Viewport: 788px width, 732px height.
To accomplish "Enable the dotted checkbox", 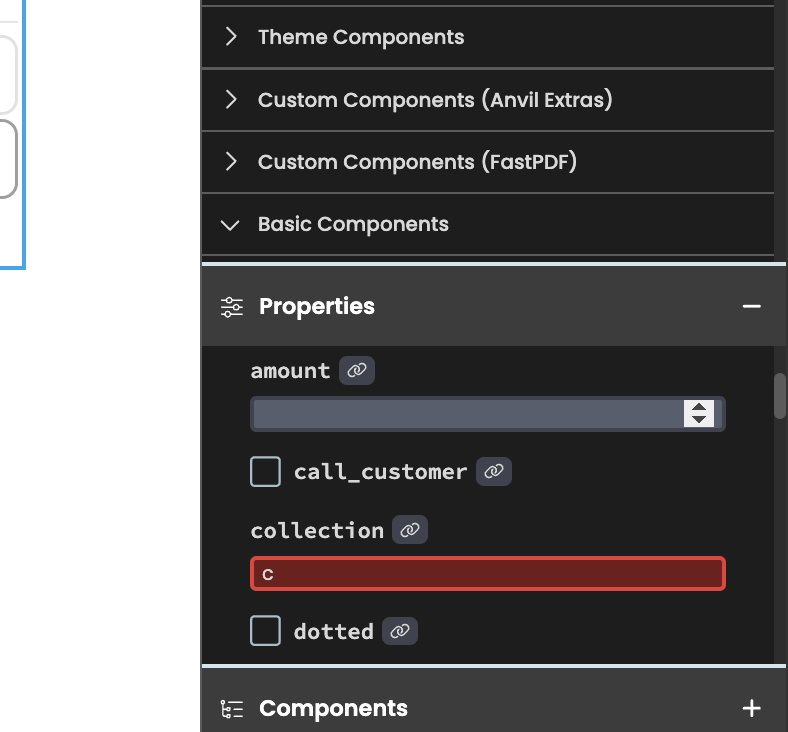I will tap(265, 631).
